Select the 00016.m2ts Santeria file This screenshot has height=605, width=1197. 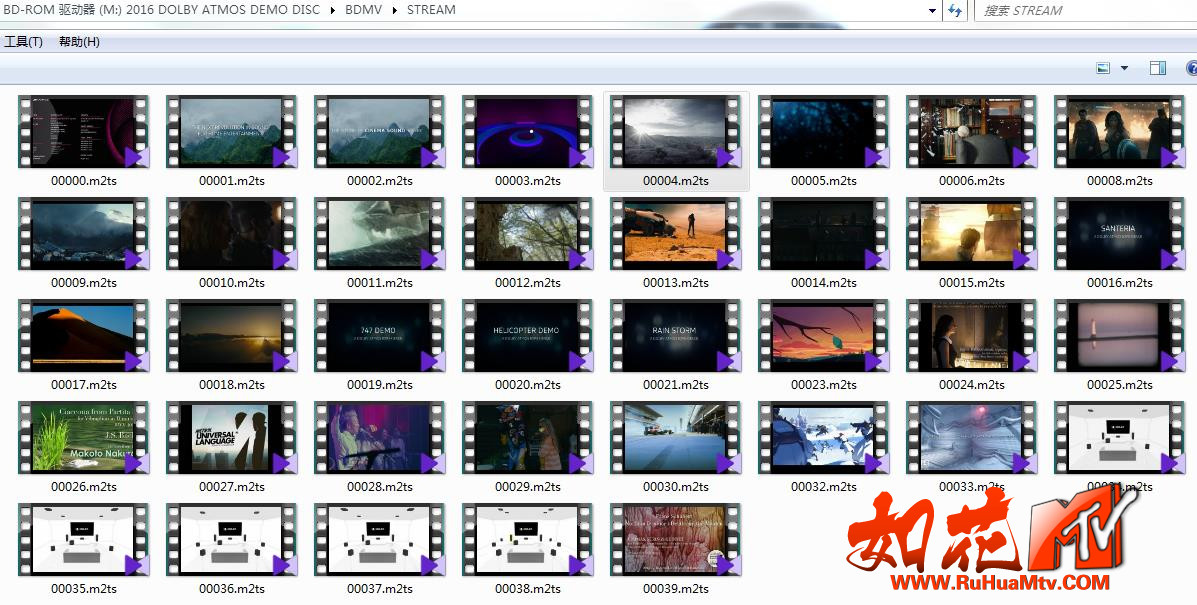[x=1119, y=235]
